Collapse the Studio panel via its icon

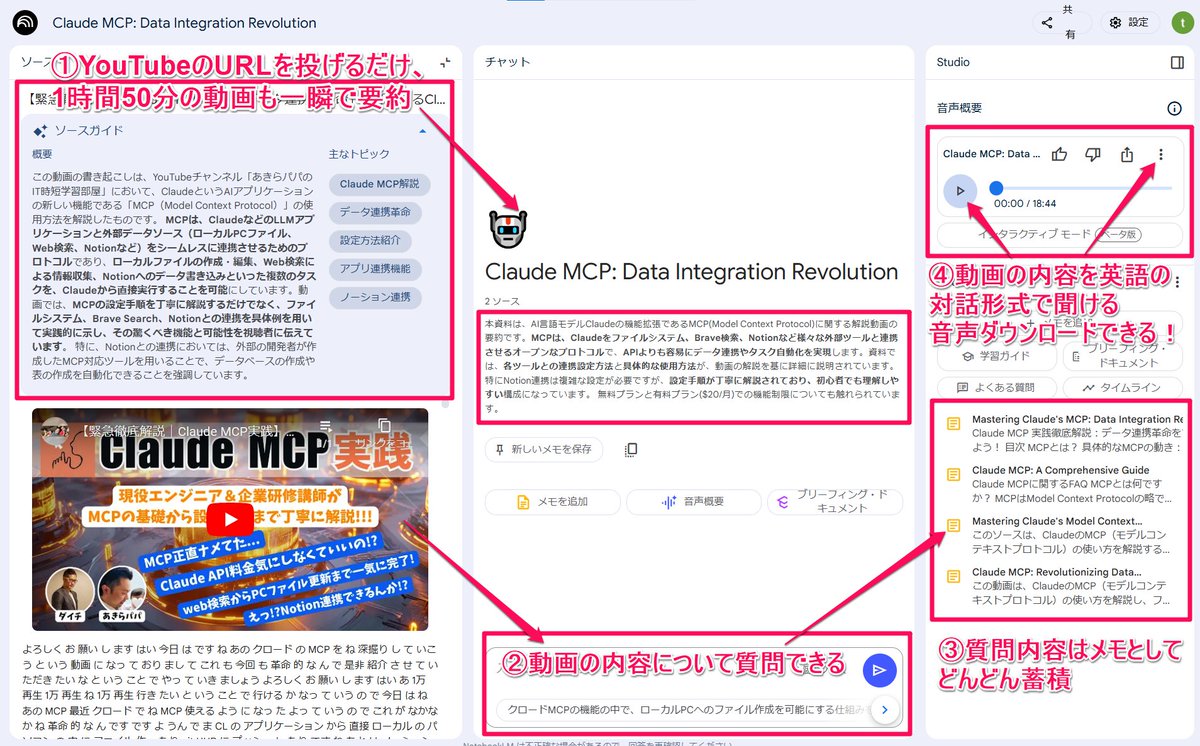tap(1177, 62)
